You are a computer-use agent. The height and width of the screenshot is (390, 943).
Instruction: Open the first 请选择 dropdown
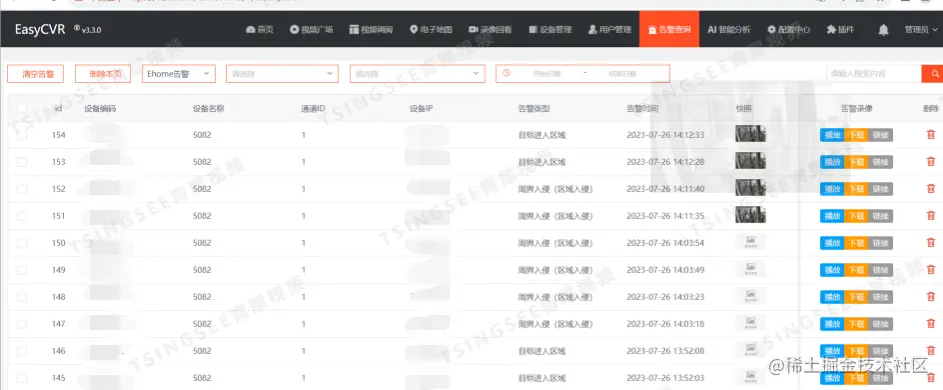point(283,73)
